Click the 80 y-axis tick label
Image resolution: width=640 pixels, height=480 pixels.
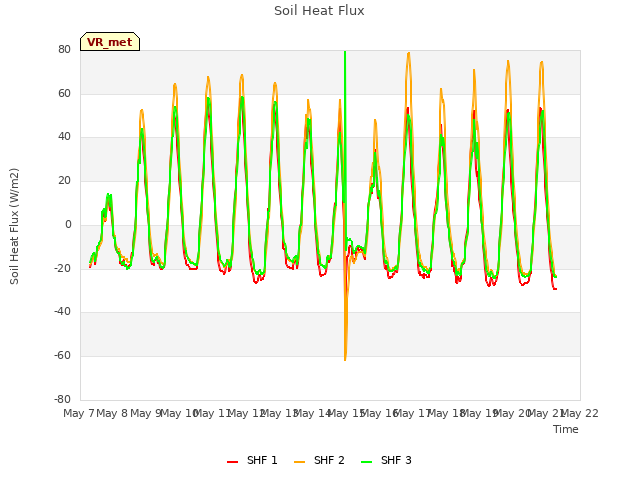[x=64, y=49]
